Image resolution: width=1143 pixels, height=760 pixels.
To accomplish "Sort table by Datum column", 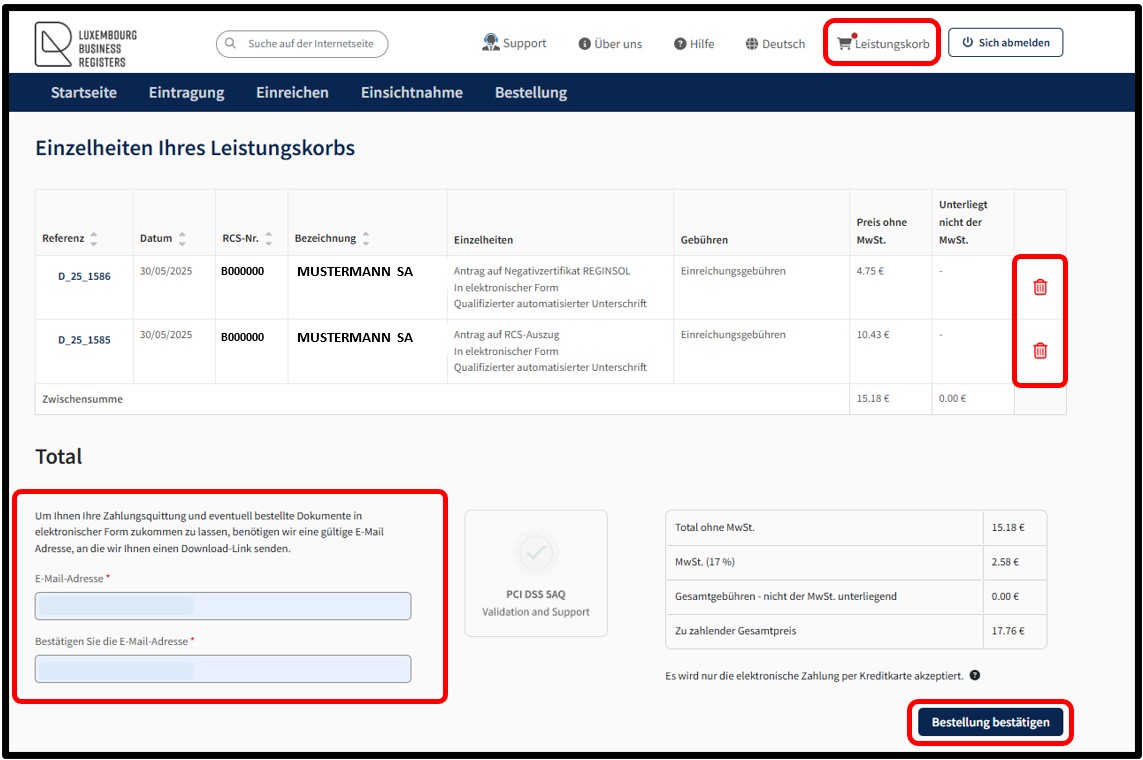I will click(182, 238).
